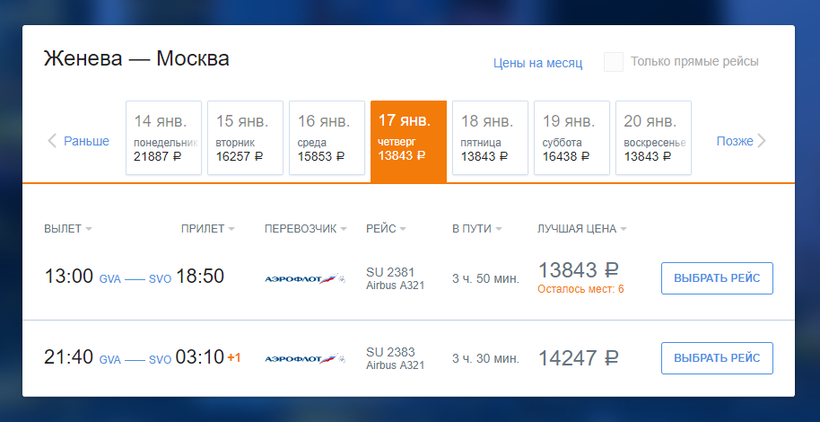Screen dimensions: 820x422
Task: Enable the Только прямые рейсы checkbox
Action: pyautogui.click(x=613, y=62)
